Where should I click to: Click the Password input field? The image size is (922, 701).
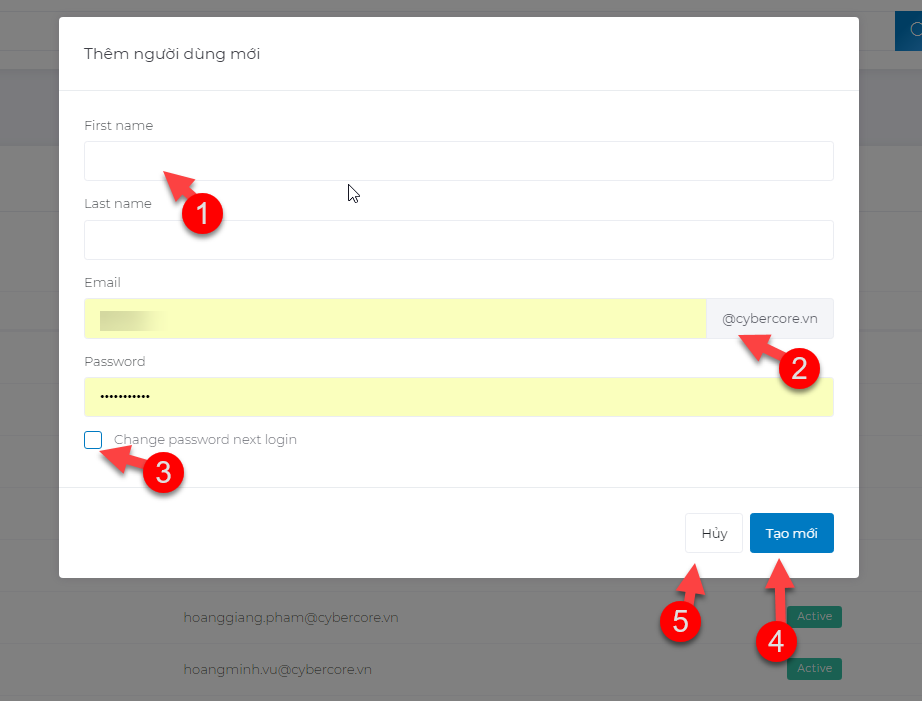459,397
